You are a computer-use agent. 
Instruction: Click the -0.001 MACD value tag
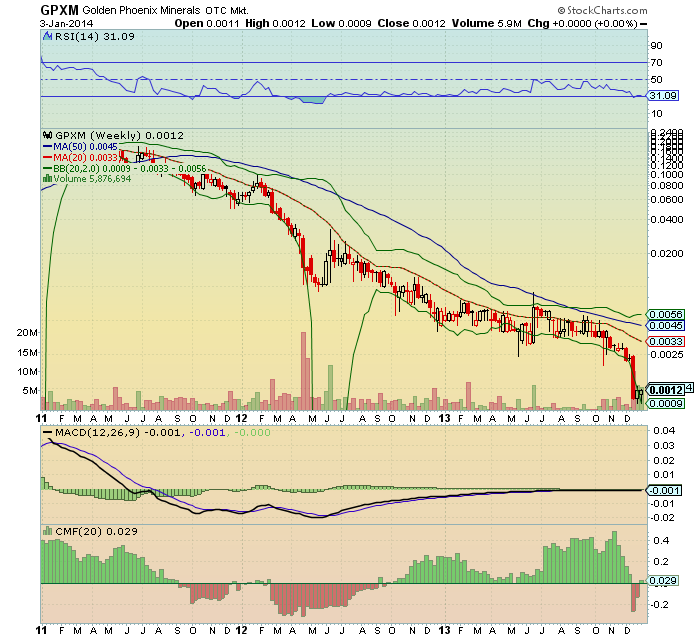[x=664, y=491]
